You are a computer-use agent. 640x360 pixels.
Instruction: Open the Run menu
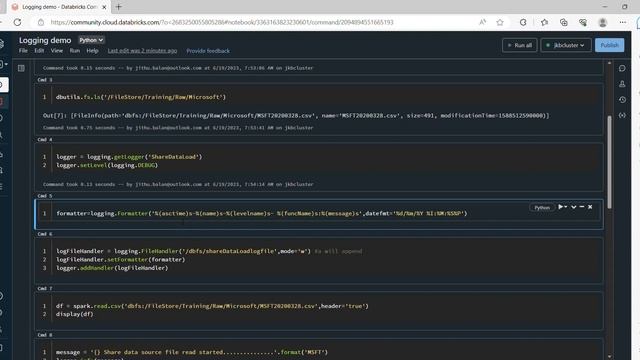point(75,51)
